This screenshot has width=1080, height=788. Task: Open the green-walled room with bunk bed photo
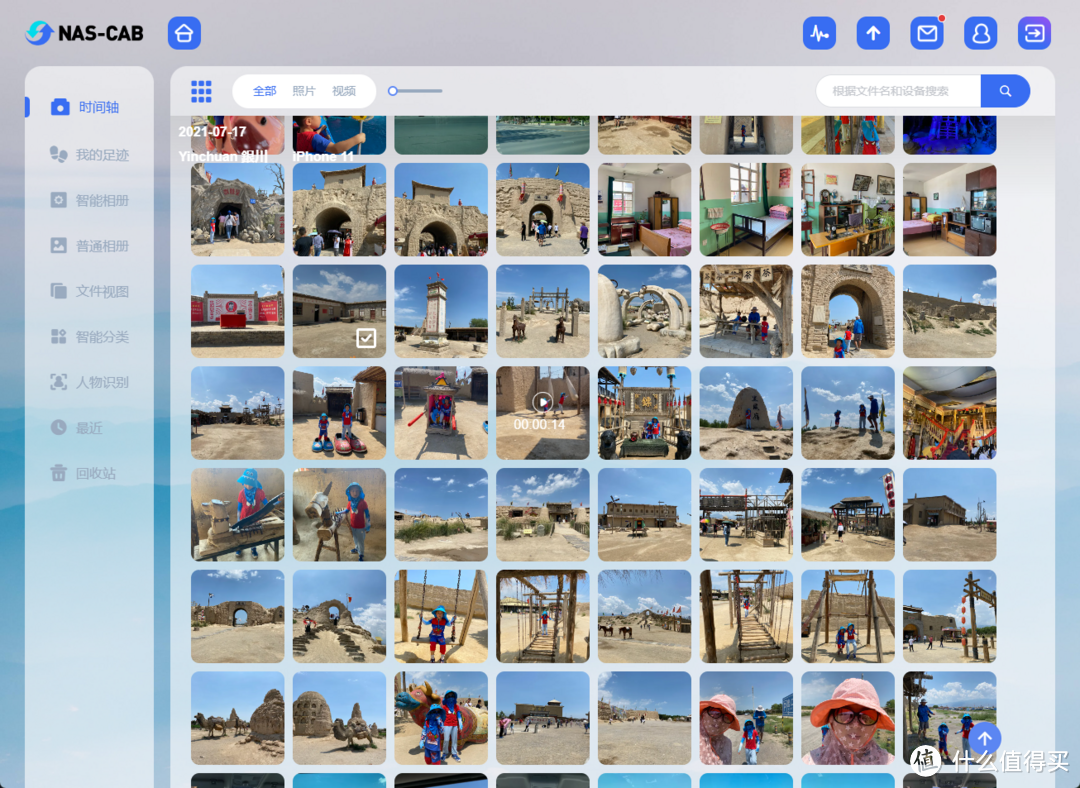pos(746,209)
